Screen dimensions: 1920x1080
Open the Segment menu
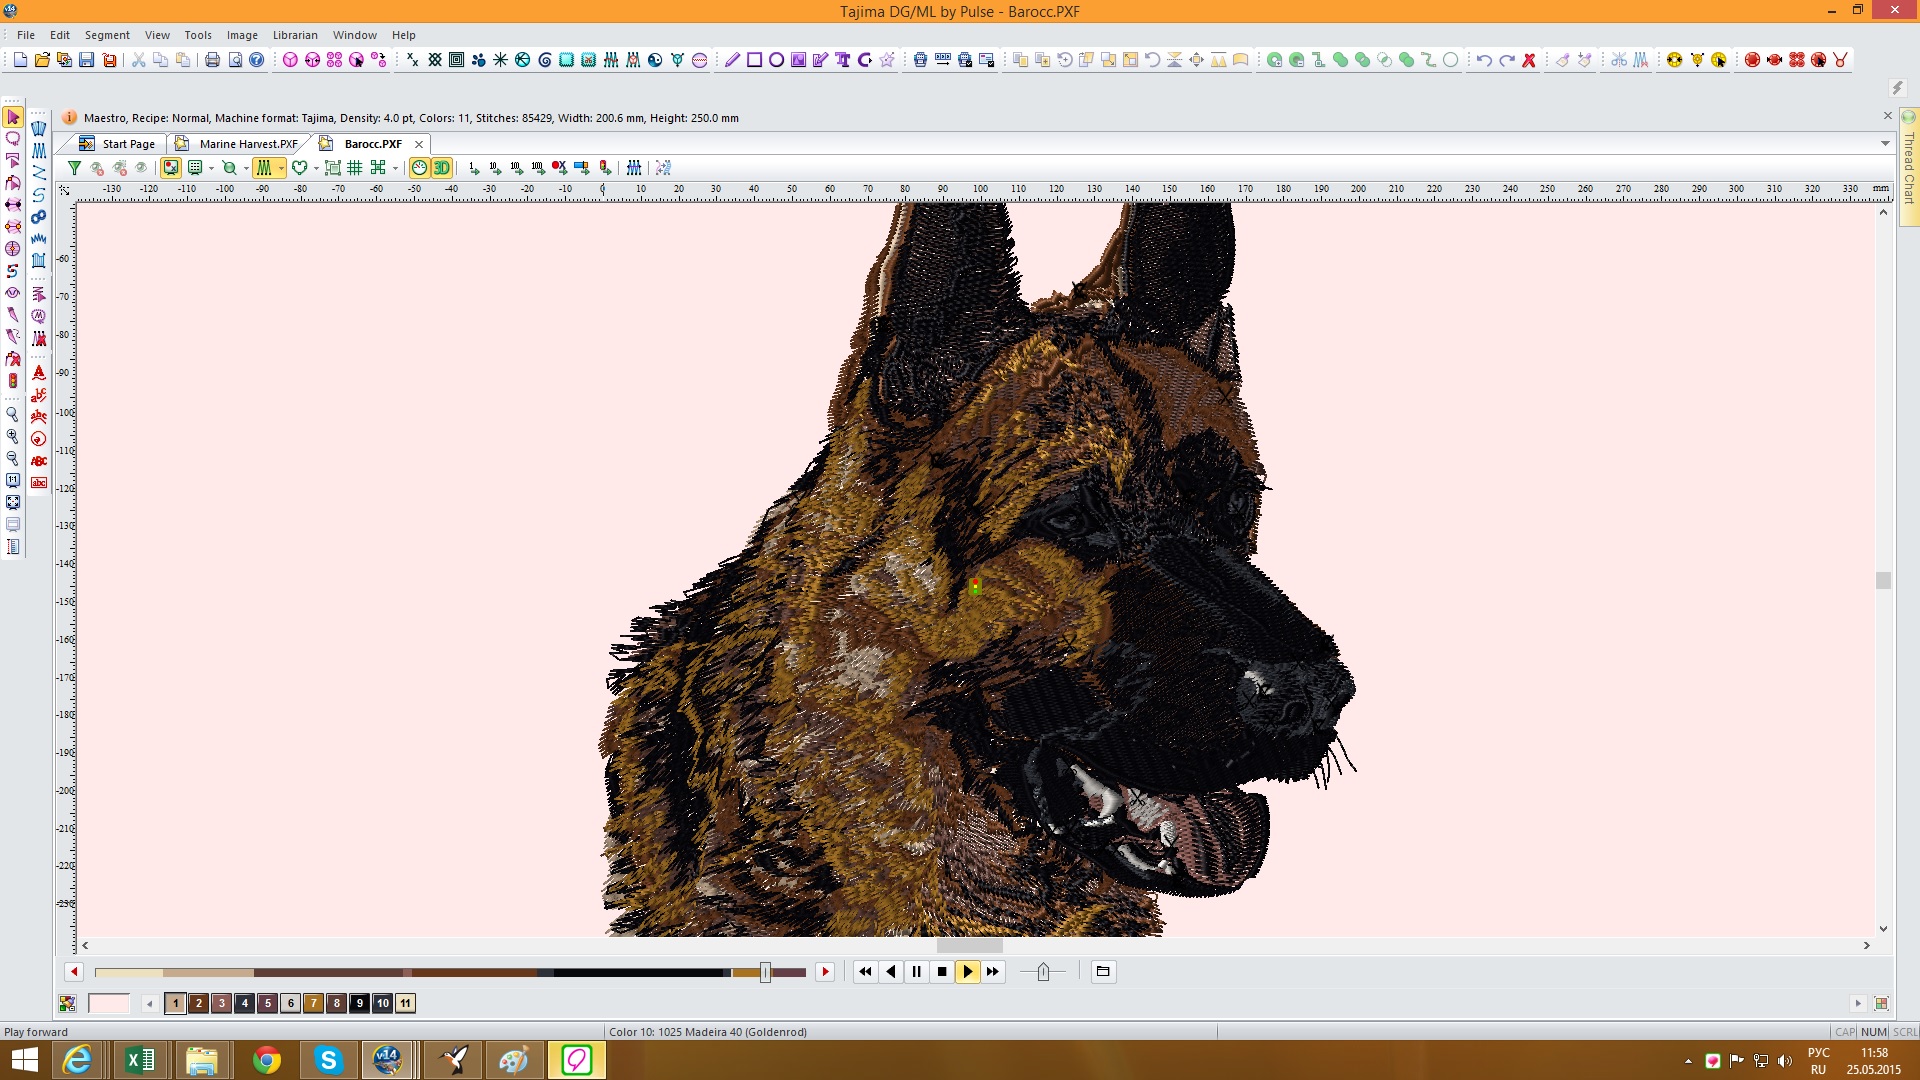point(107,35)
